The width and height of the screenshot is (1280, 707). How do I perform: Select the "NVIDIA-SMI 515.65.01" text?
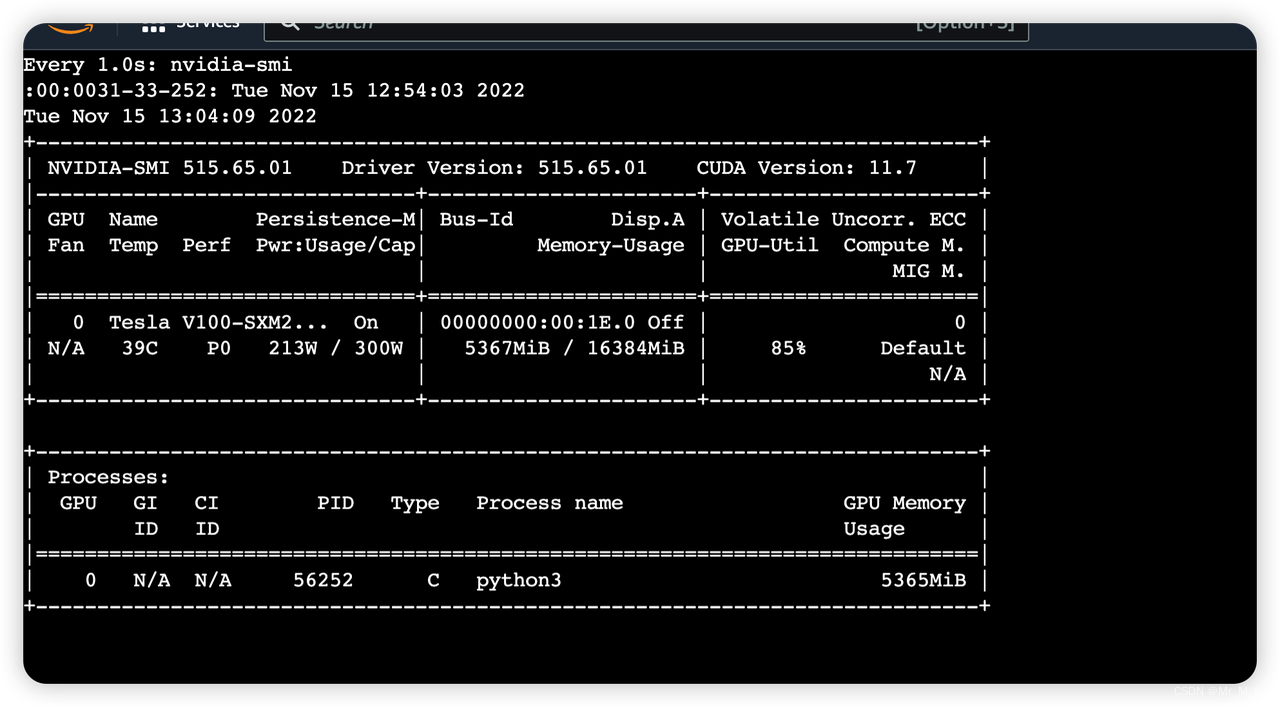(x=170, y=168)
